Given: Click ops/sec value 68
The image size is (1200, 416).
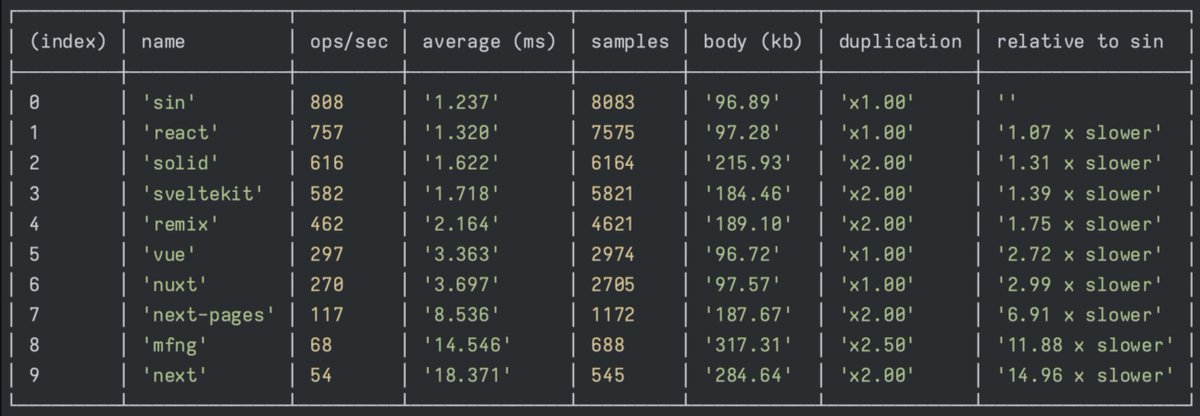Looking at the screenshot, I should click(x=322, y=344).
